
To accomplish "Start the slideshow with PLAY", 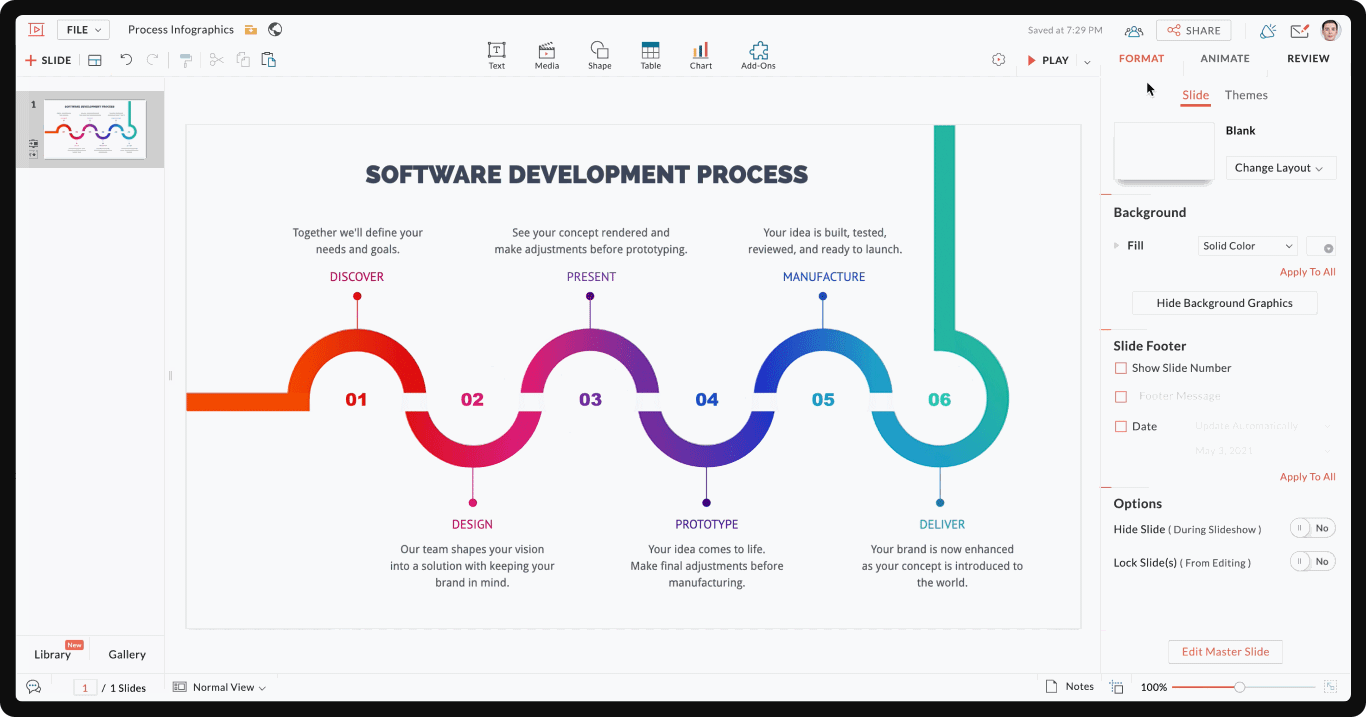I will (1048, 60).
